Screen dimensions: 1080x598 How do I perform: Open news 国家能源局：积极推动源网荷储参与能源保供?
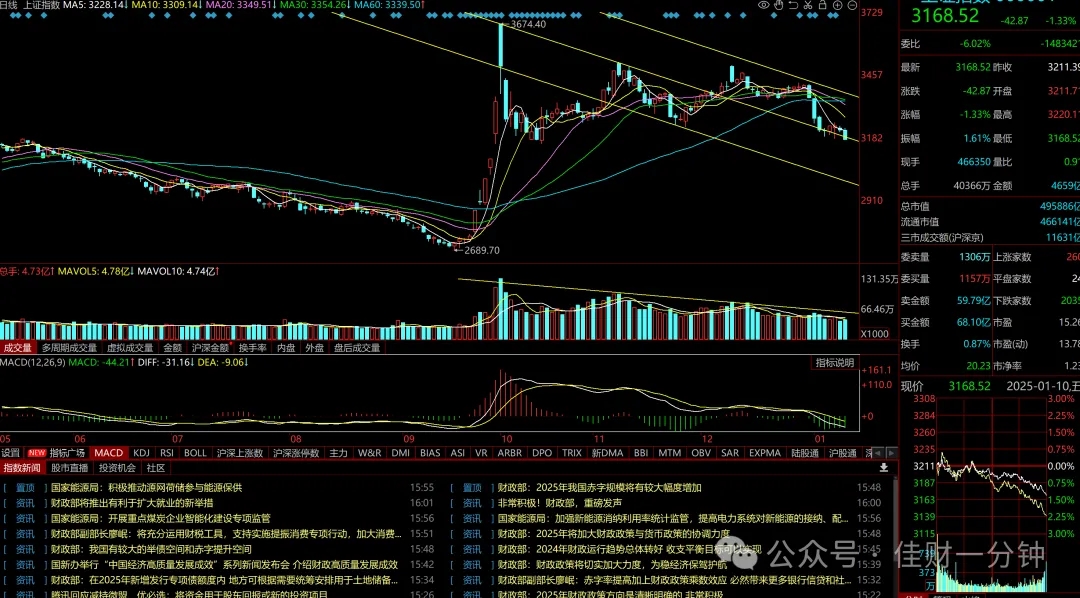click(147, 488)
